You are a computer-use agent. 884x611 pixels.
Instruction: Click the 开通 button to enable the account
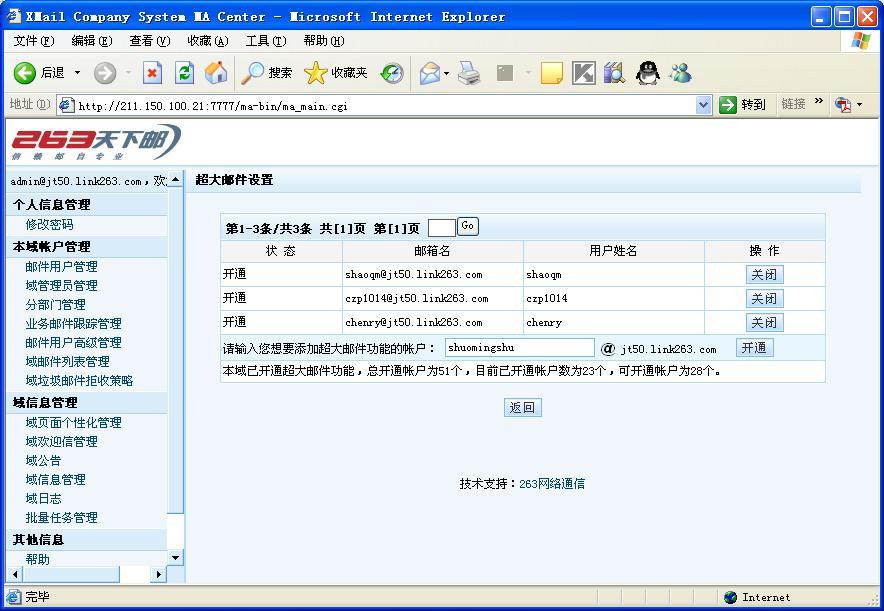(x=754, y=348)
